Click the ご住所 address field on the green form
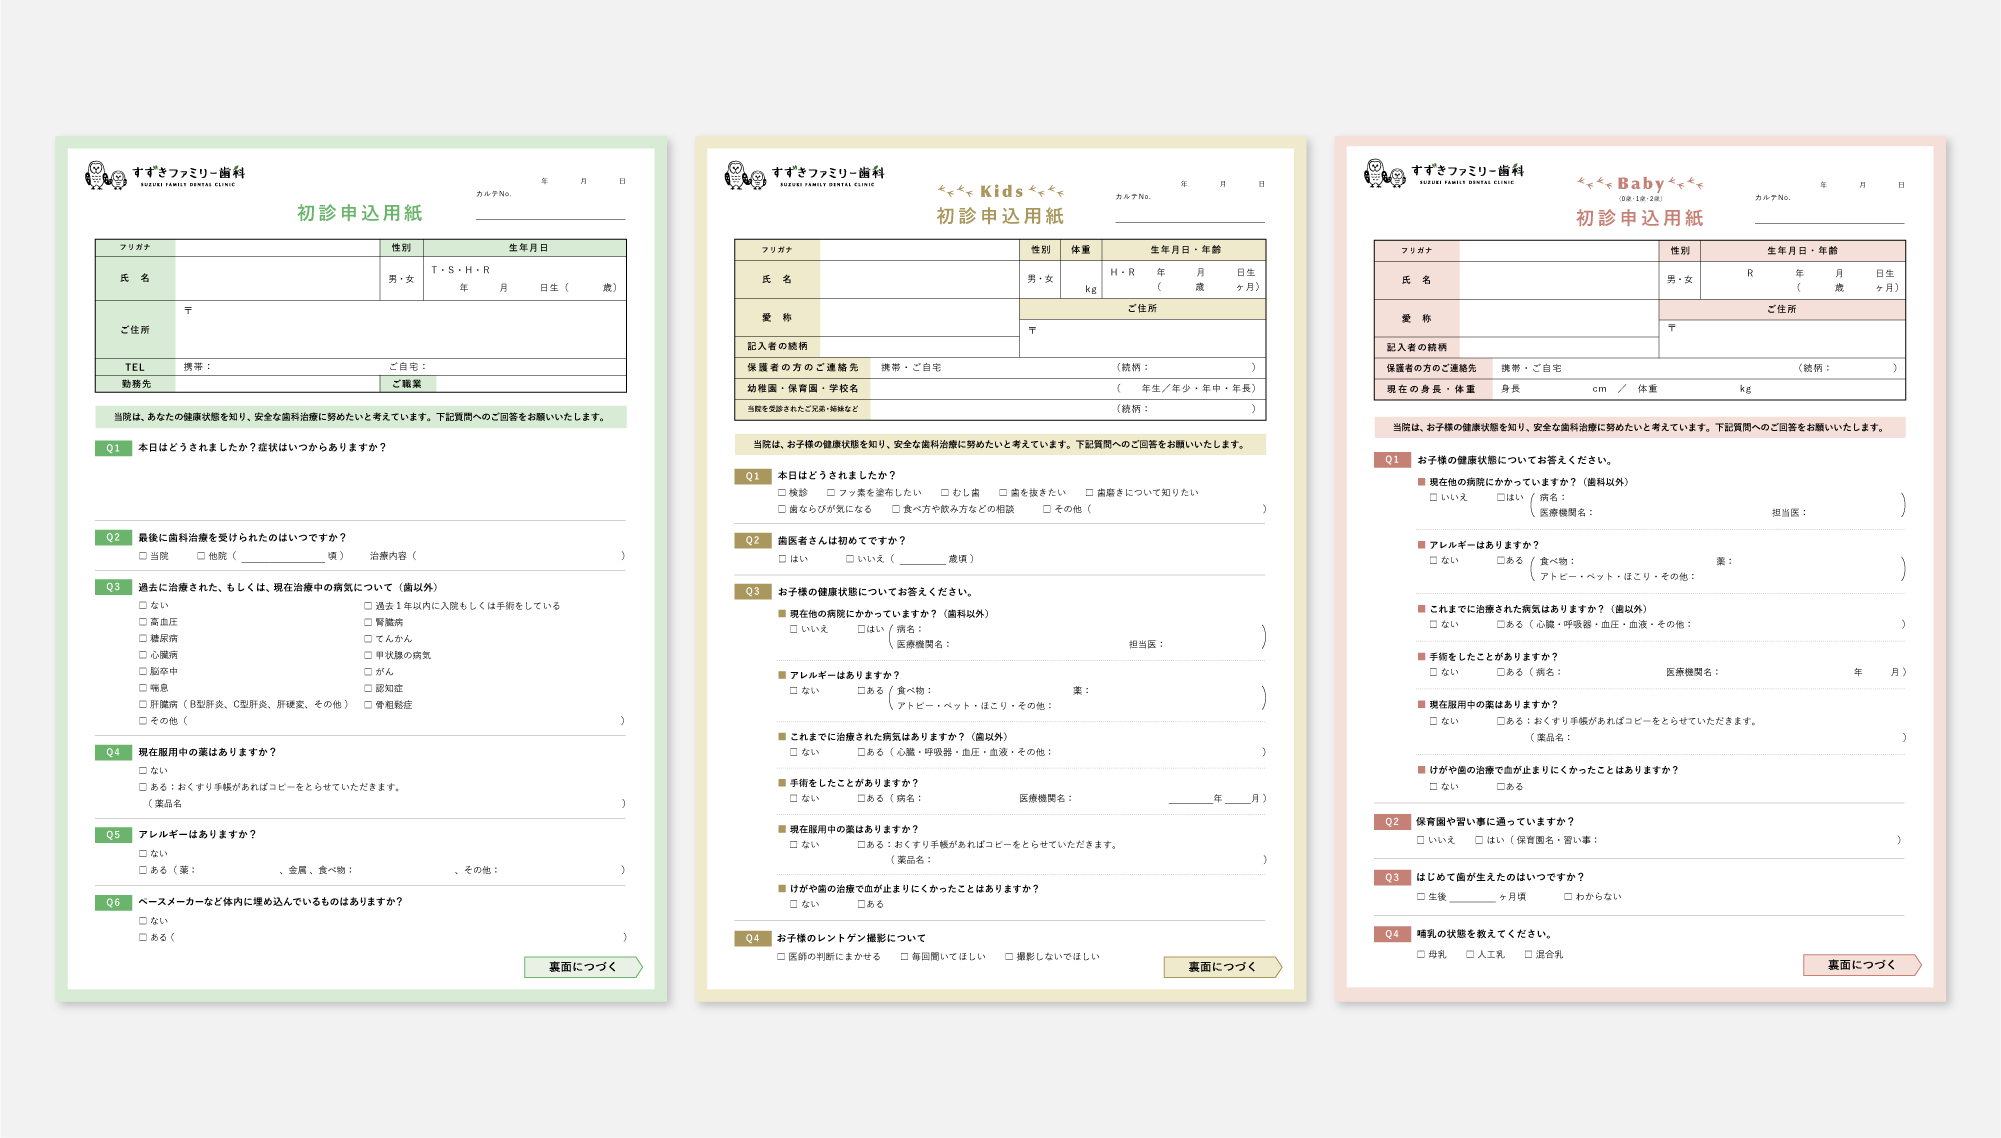 [x=401, y=330]
